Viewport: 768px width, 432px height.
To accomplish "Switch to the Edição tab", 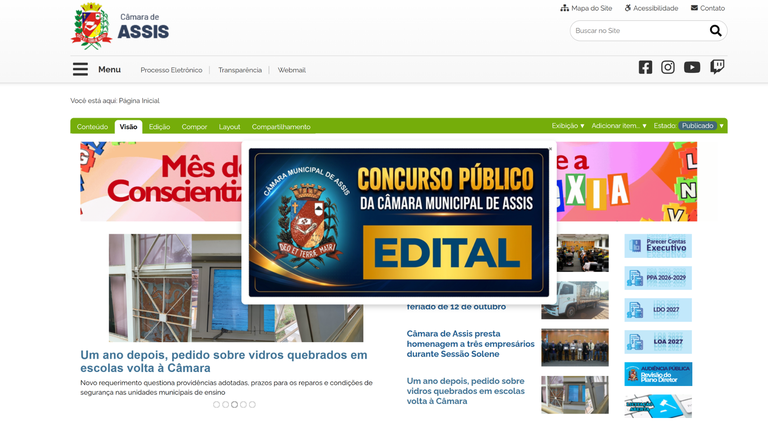I will (x=159, y=126).
